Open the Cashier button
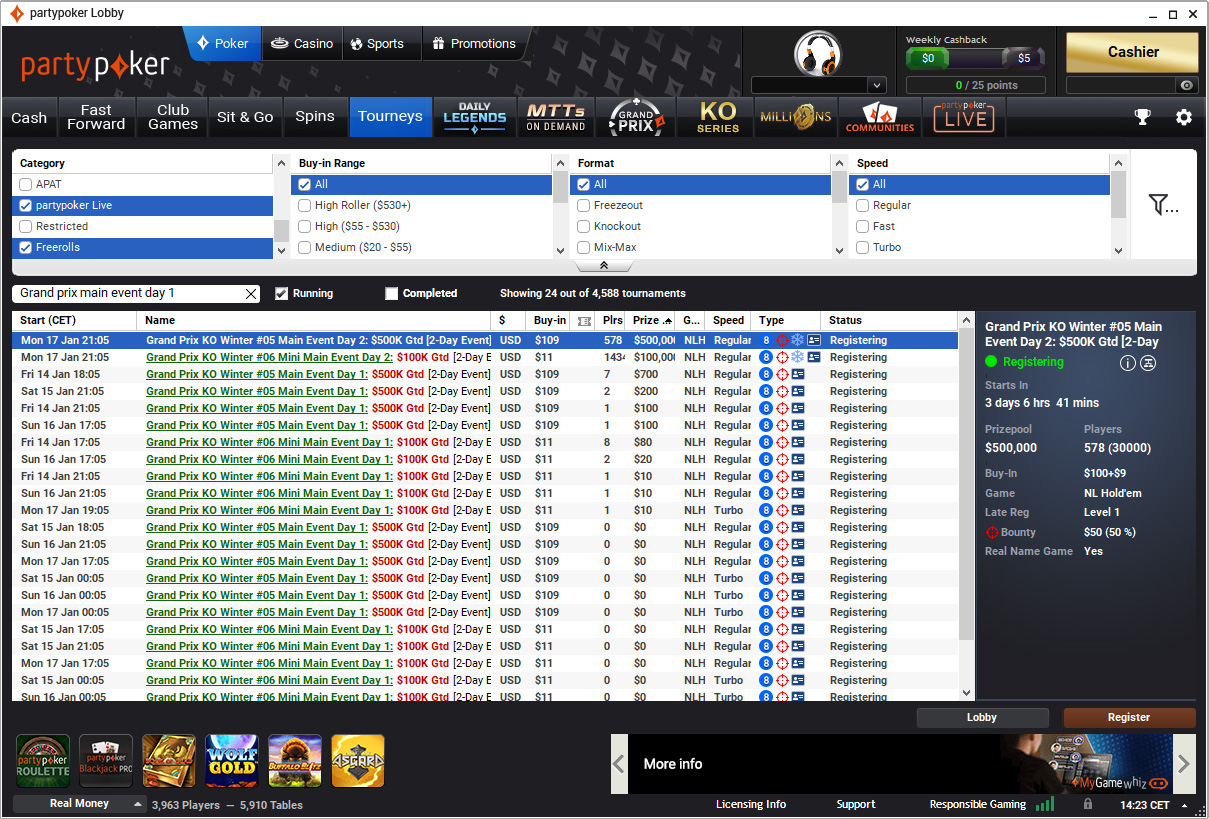Image resolution: width=1209 pixels, height=819 pixels. (x=1132, y=52)
